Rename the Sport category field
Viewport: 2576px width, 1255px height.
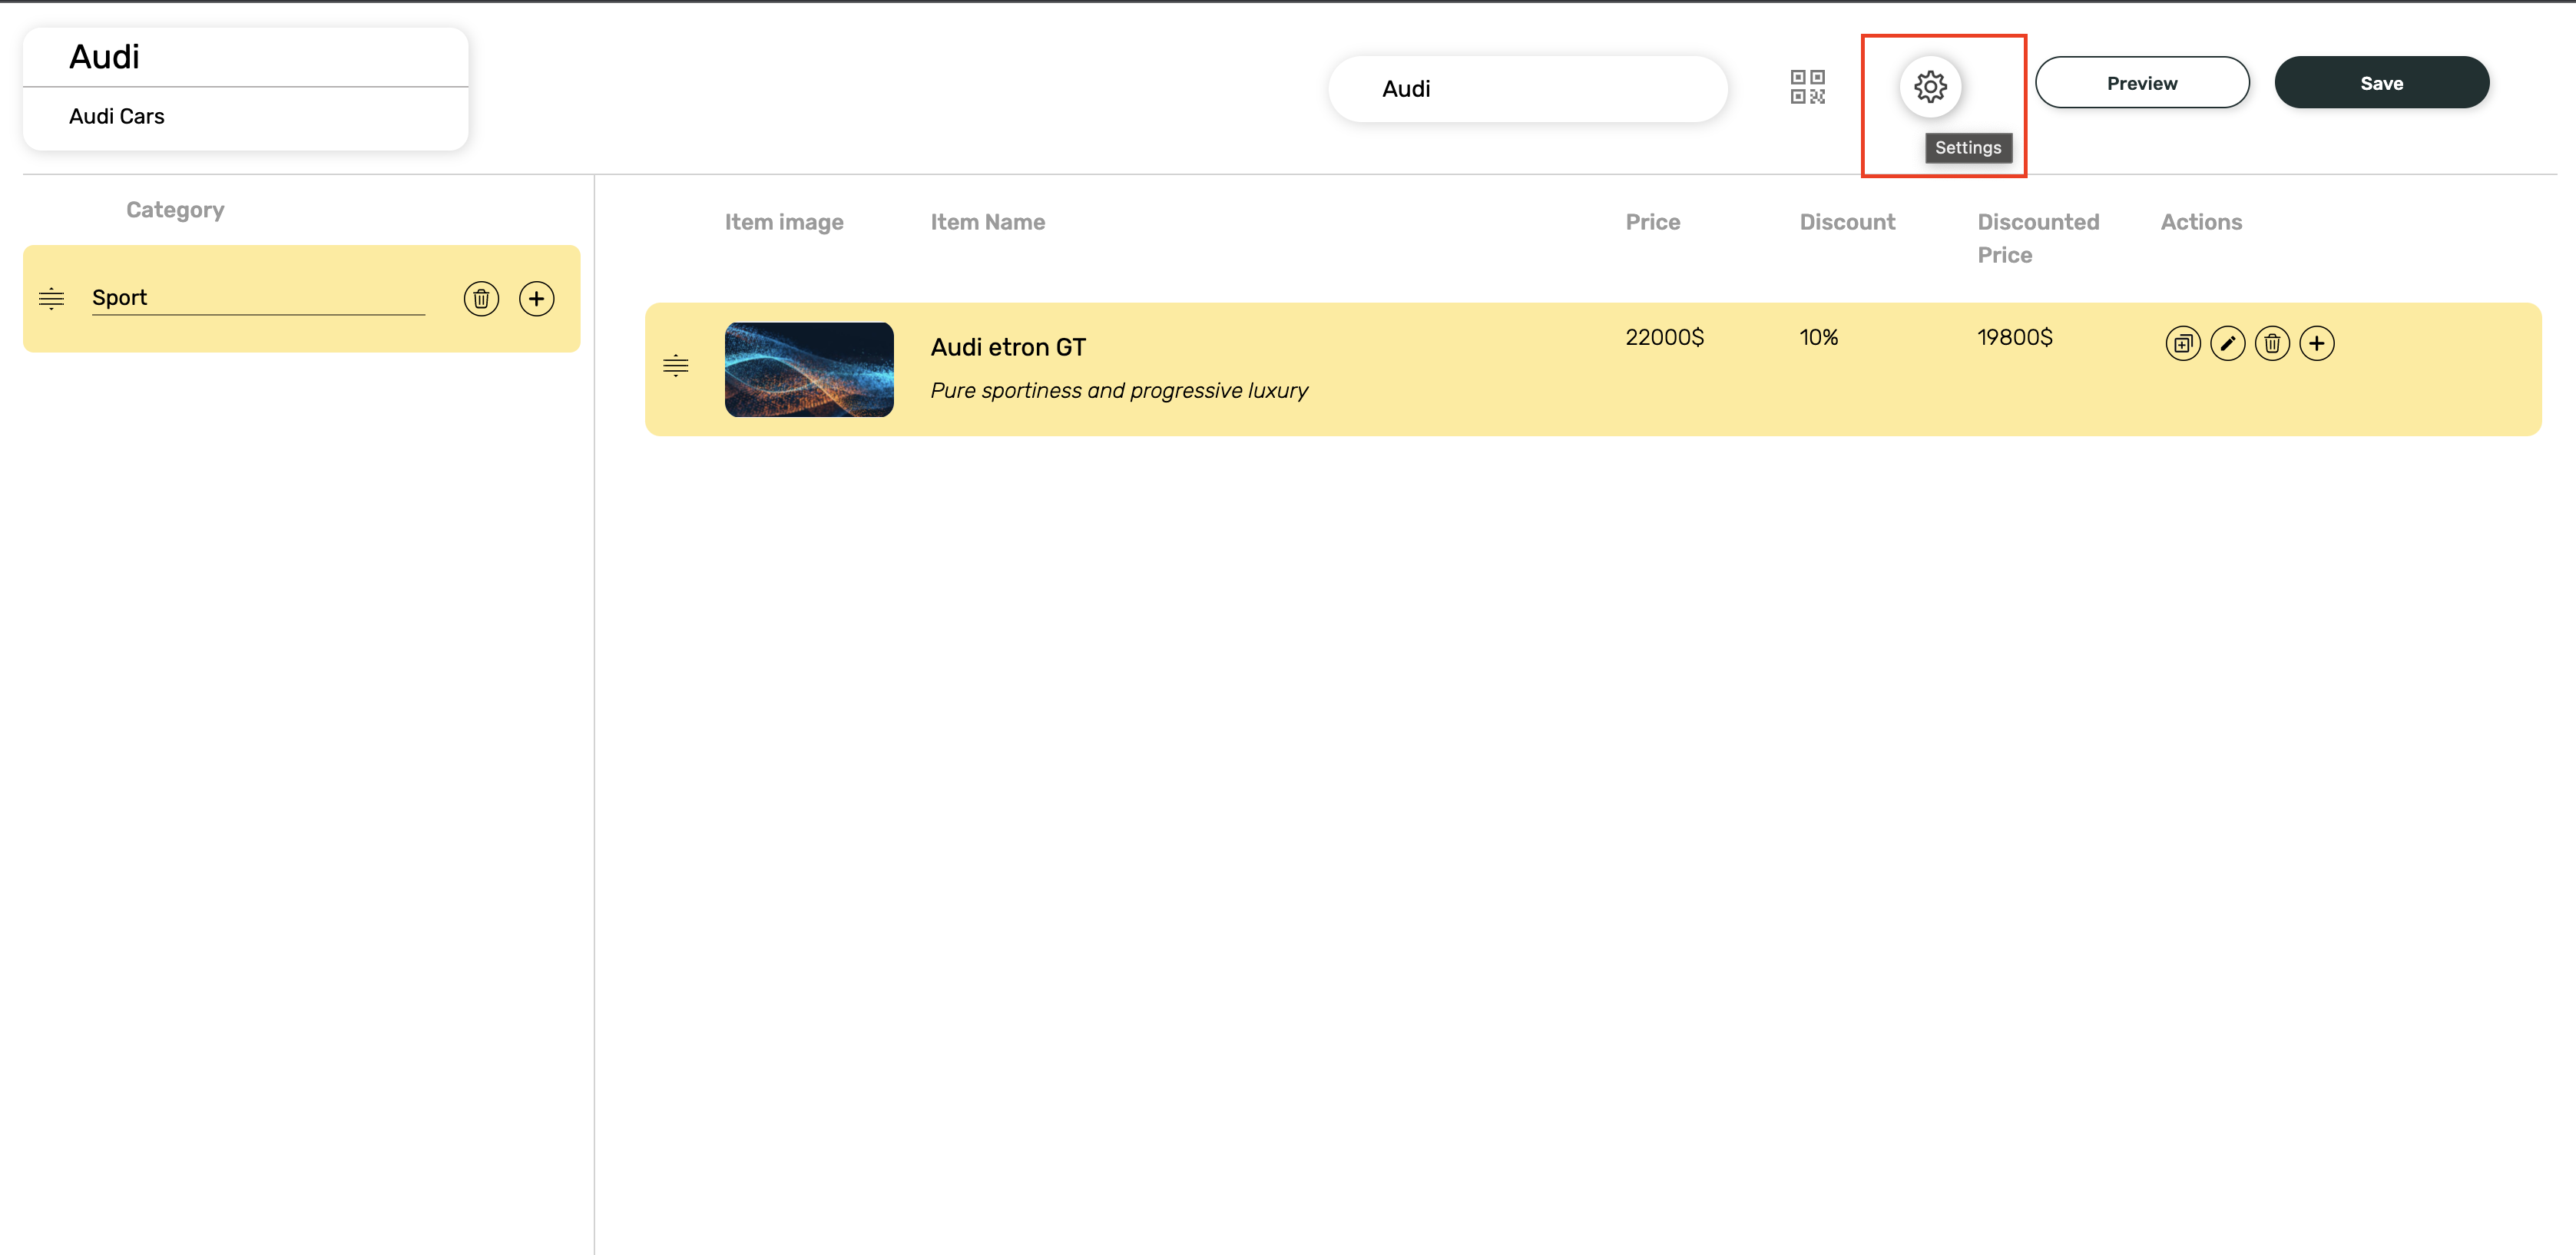258,299
